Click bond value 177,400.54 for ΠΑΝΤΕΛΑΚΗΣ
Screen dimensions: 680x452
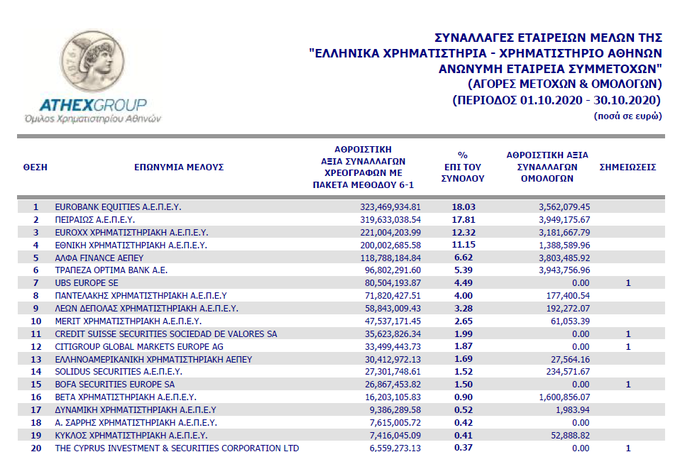[568, 296]
